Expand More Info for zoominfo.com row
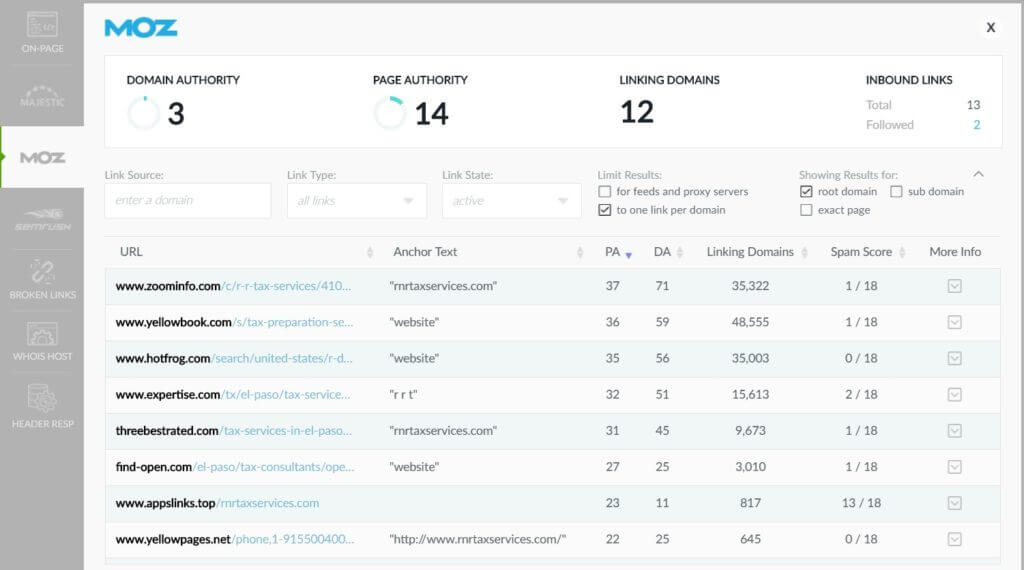 [954, 286]
